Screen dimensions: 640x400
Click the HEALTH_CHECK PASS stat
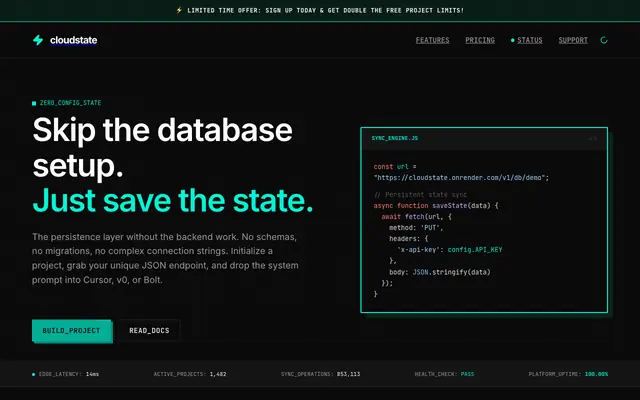point(444,374)
